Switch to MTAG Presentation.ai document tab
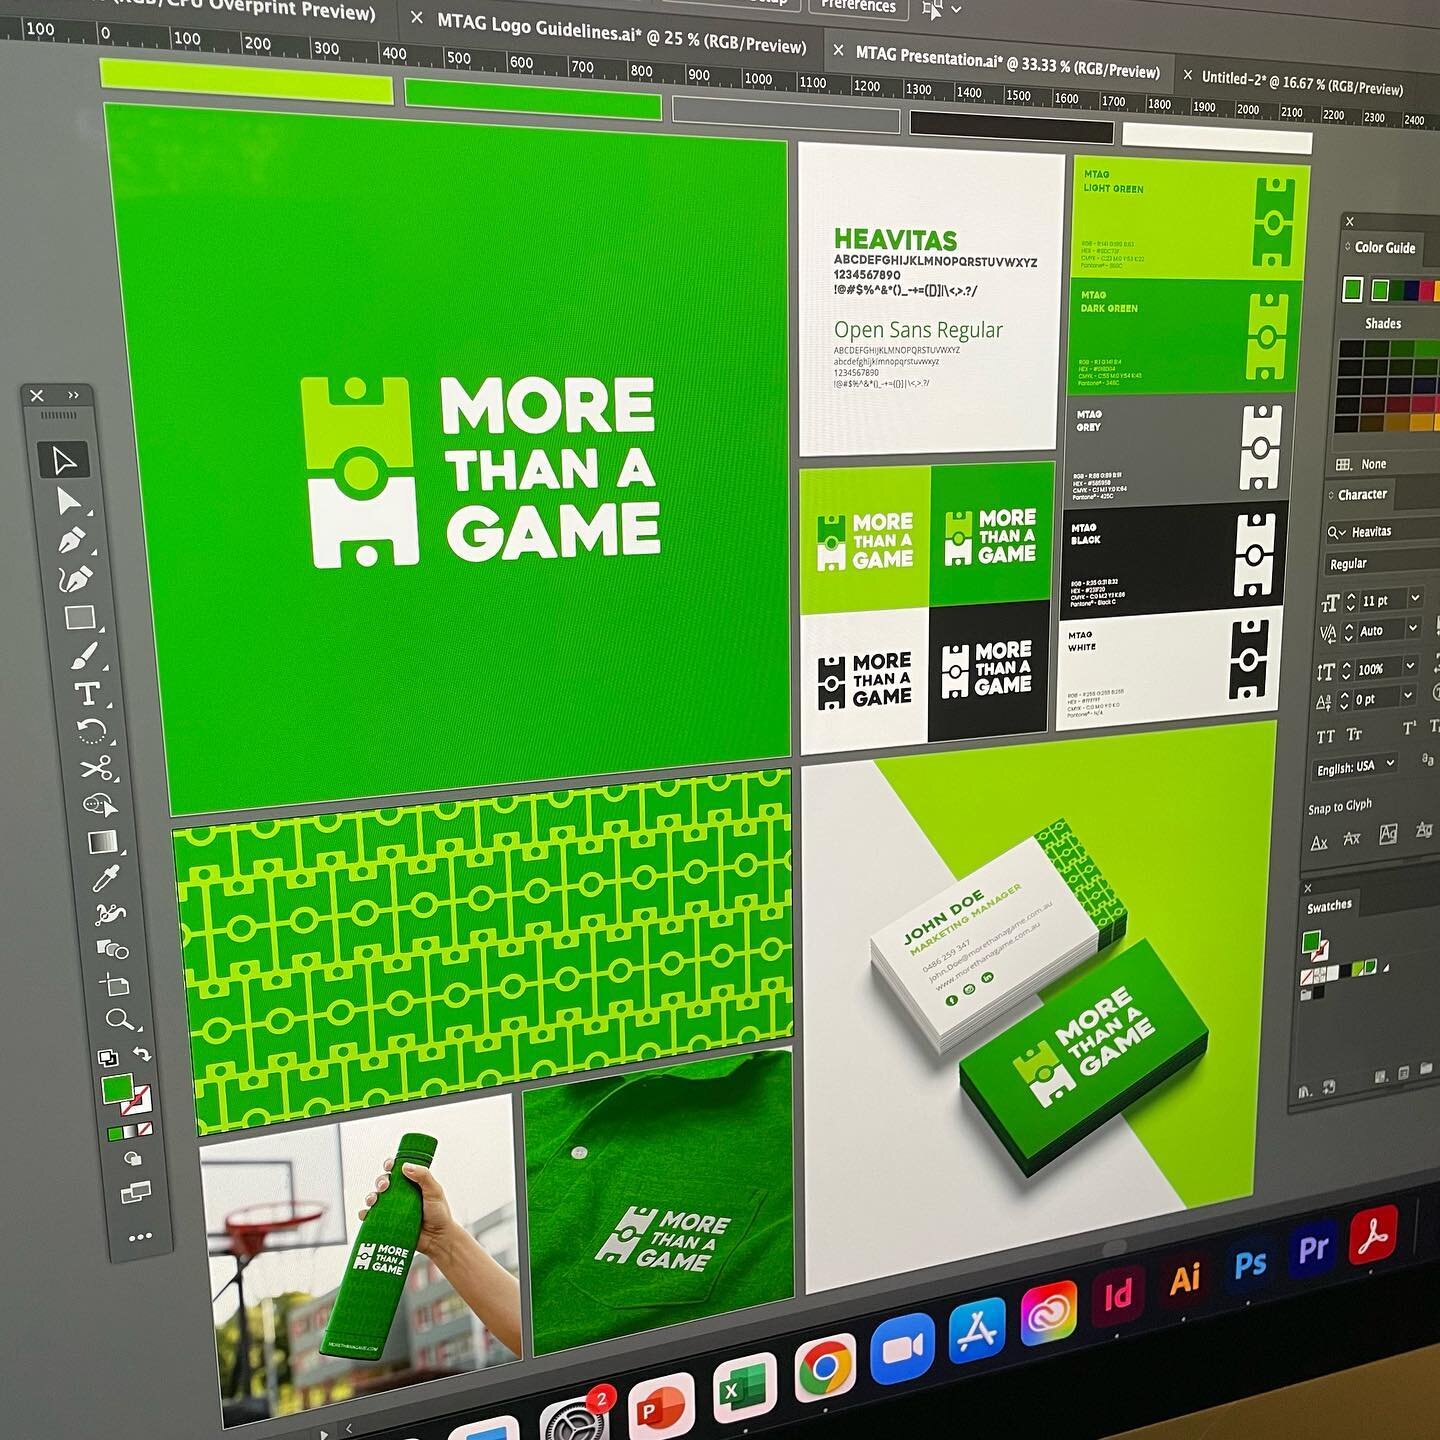1440x1440 pixels. pos(1007,62)
